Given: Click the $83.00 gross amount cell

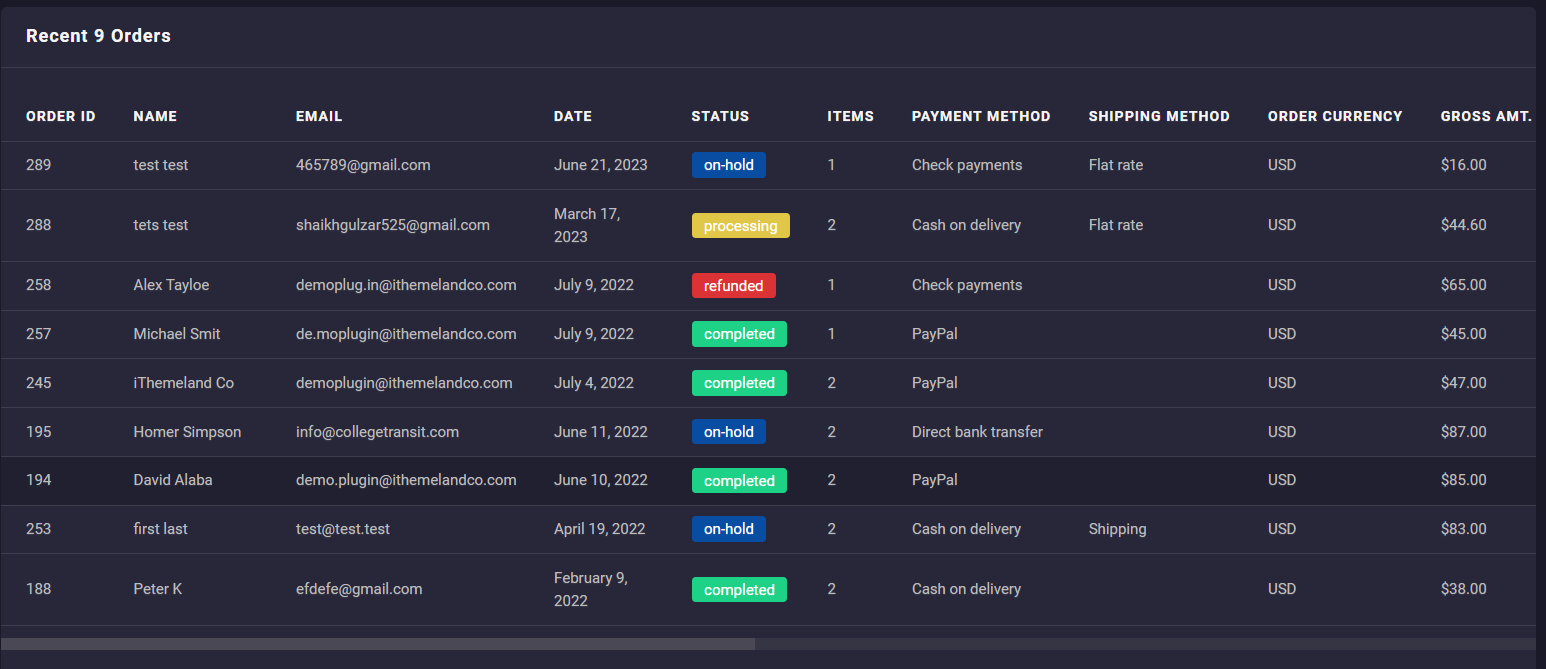Looking at the screenshot, I should (1463, 529).
